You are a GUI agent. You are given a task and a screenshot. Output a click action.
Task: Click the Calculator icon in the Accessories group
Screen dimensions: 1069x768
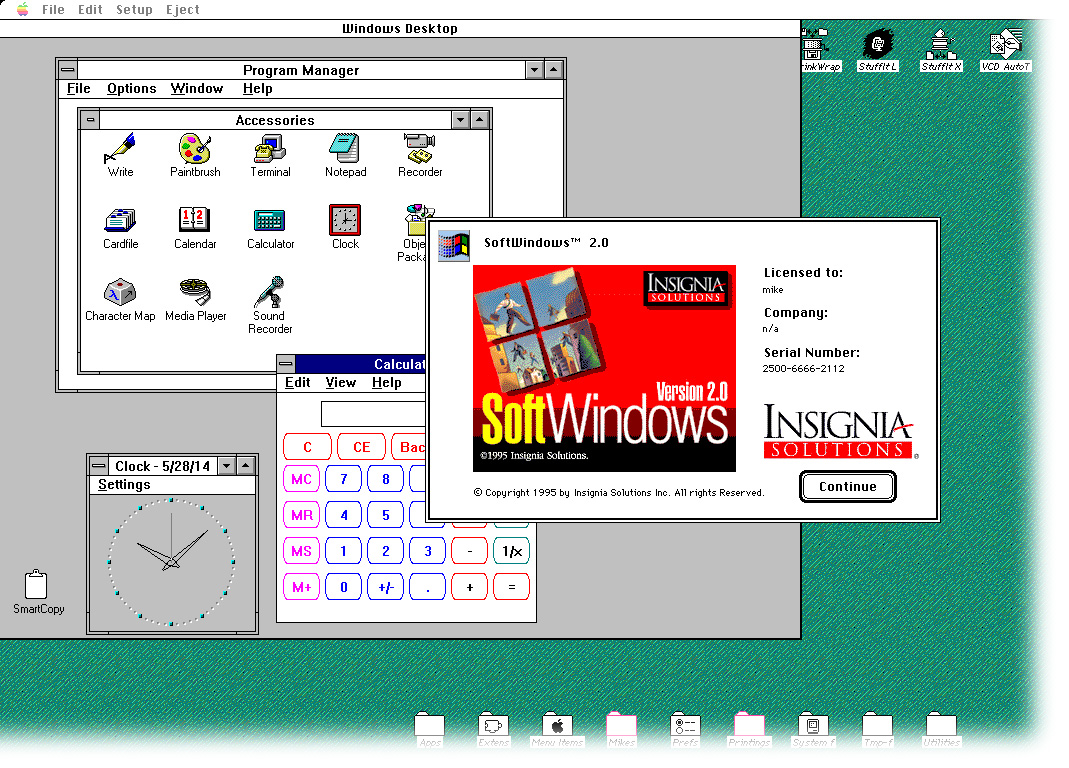270,220
